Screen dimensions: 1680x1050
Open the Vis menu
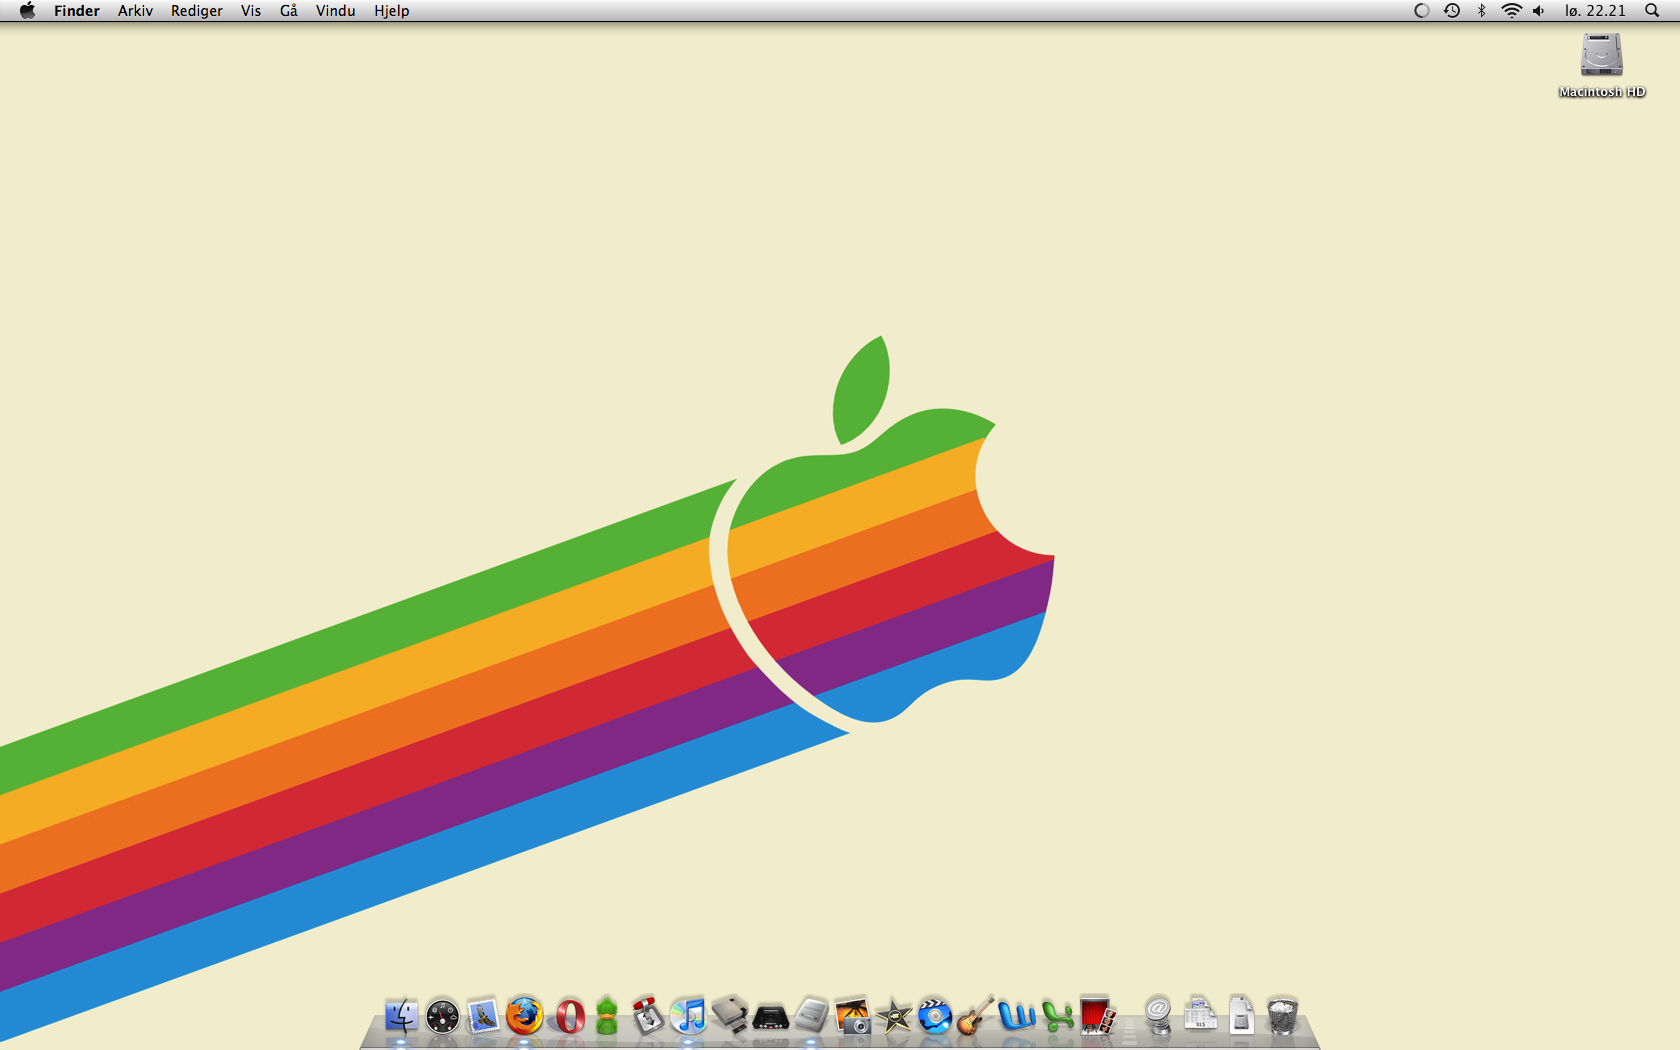coord(251,11)
